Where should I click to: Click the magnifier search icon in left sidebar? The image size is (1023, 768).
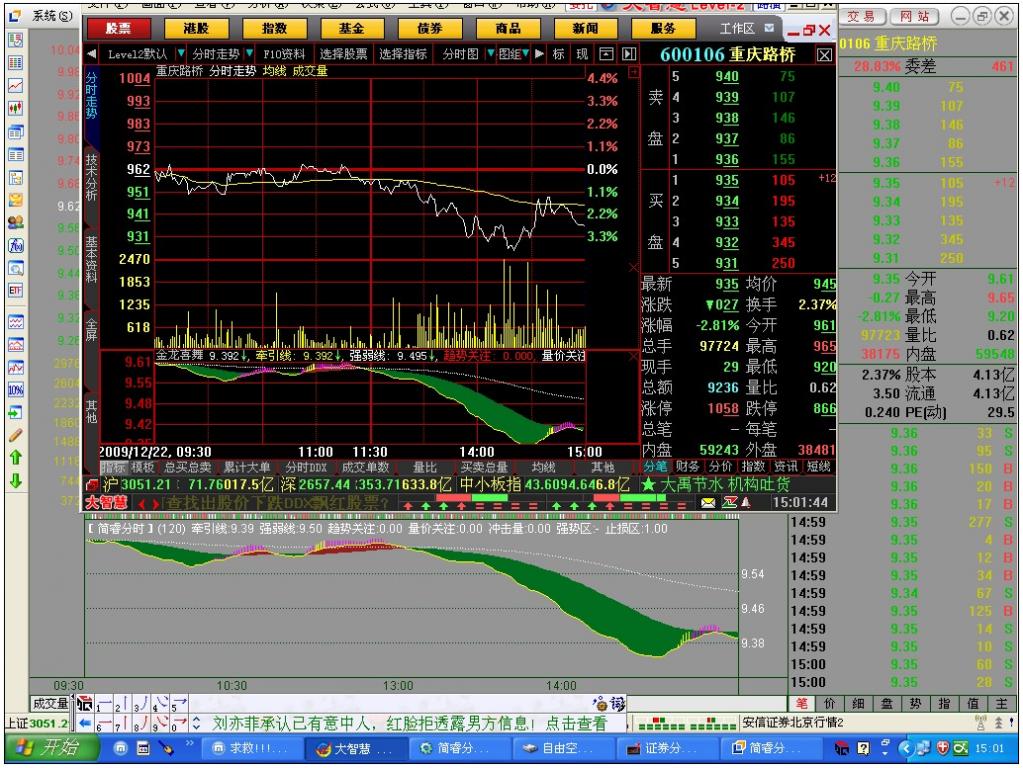pos(16,268)
